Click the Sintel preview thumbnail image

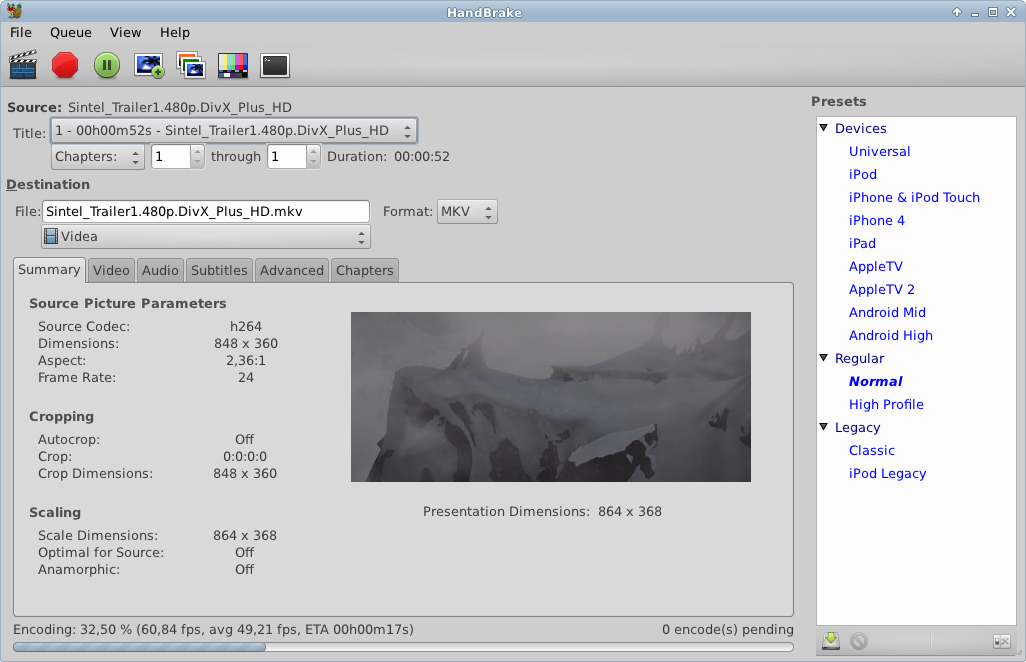point(551,397)
